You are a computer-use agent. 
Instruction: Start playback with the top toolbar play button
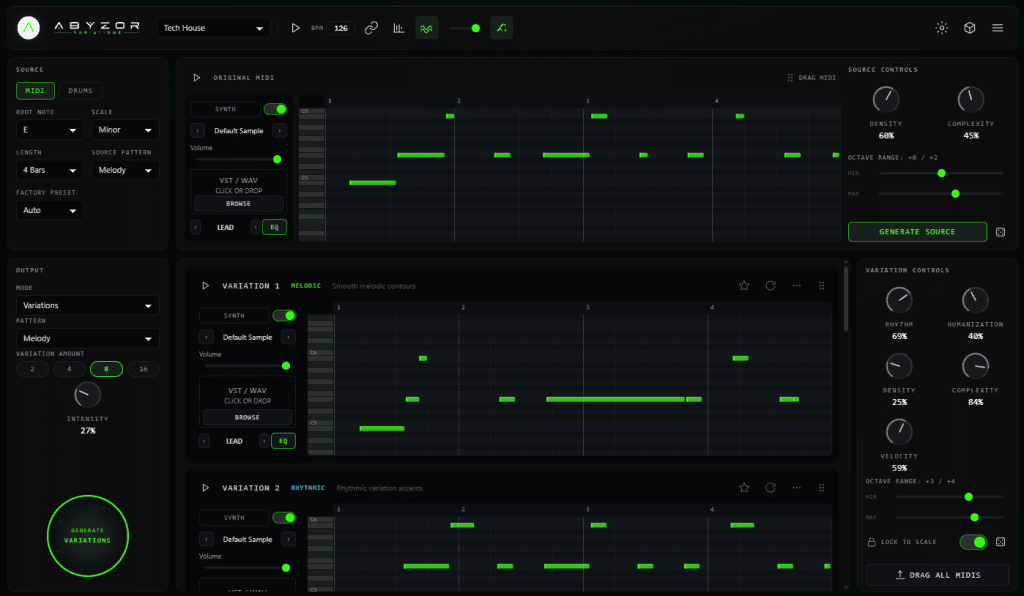click(295, 28)
